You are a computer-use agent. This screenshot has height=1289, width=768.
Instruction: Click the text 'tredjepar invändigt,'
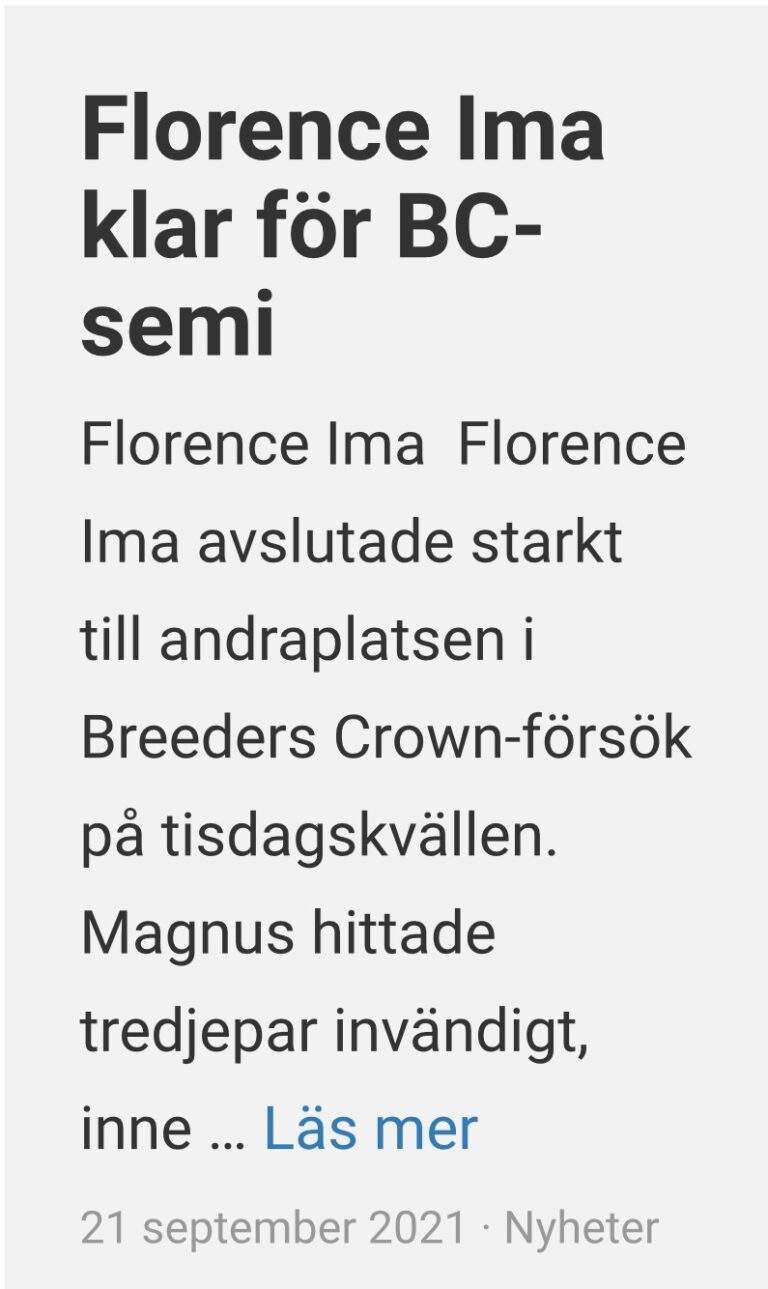[333, 1033]
